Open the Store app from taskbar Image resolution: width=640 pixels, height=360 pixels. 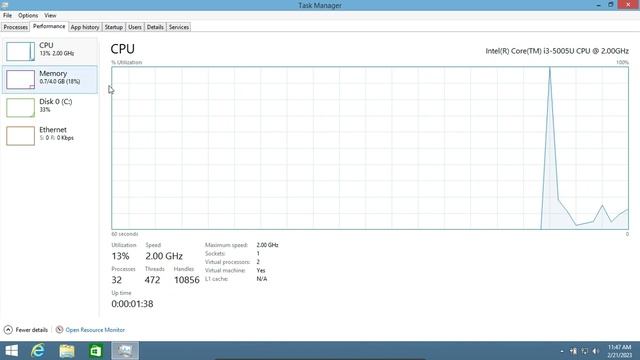click(x=96, y=351)
